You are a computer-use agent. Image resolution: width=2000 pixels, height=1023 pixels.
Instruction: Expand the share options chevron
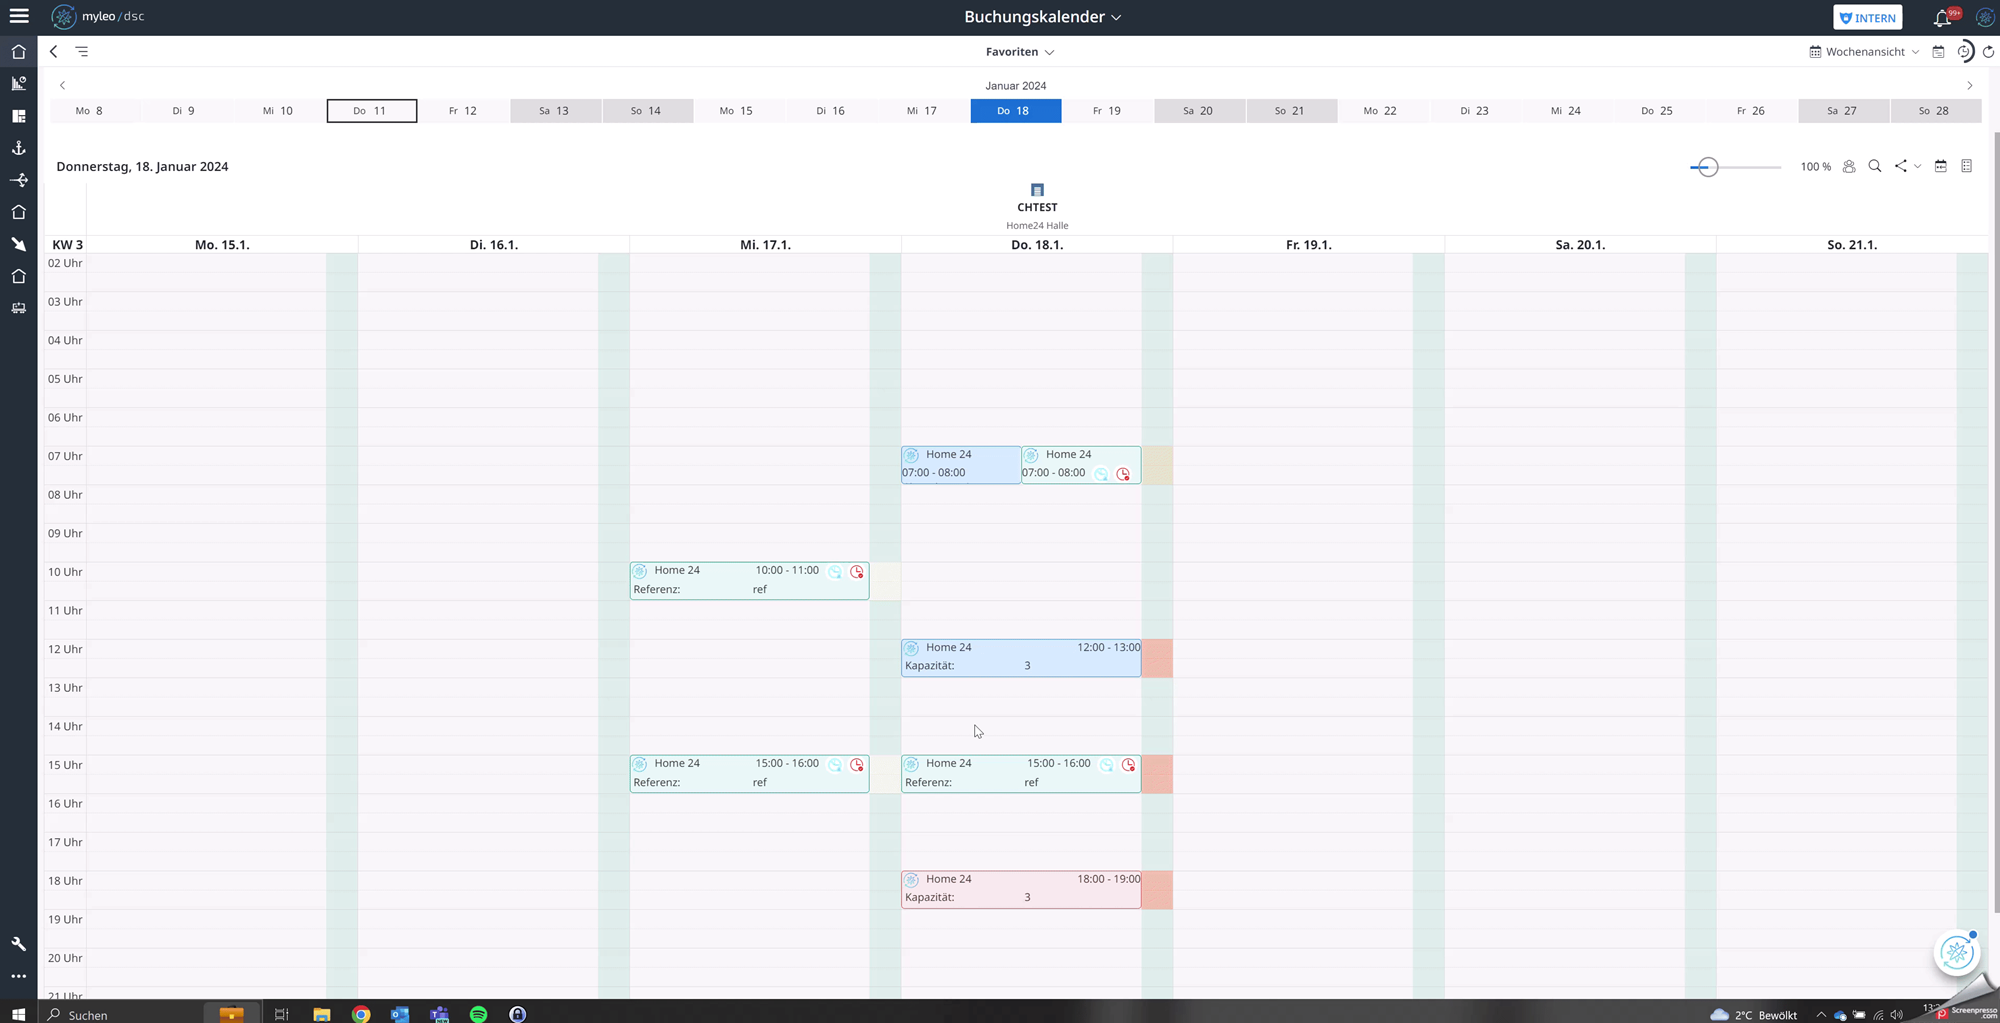point(1917,167)
